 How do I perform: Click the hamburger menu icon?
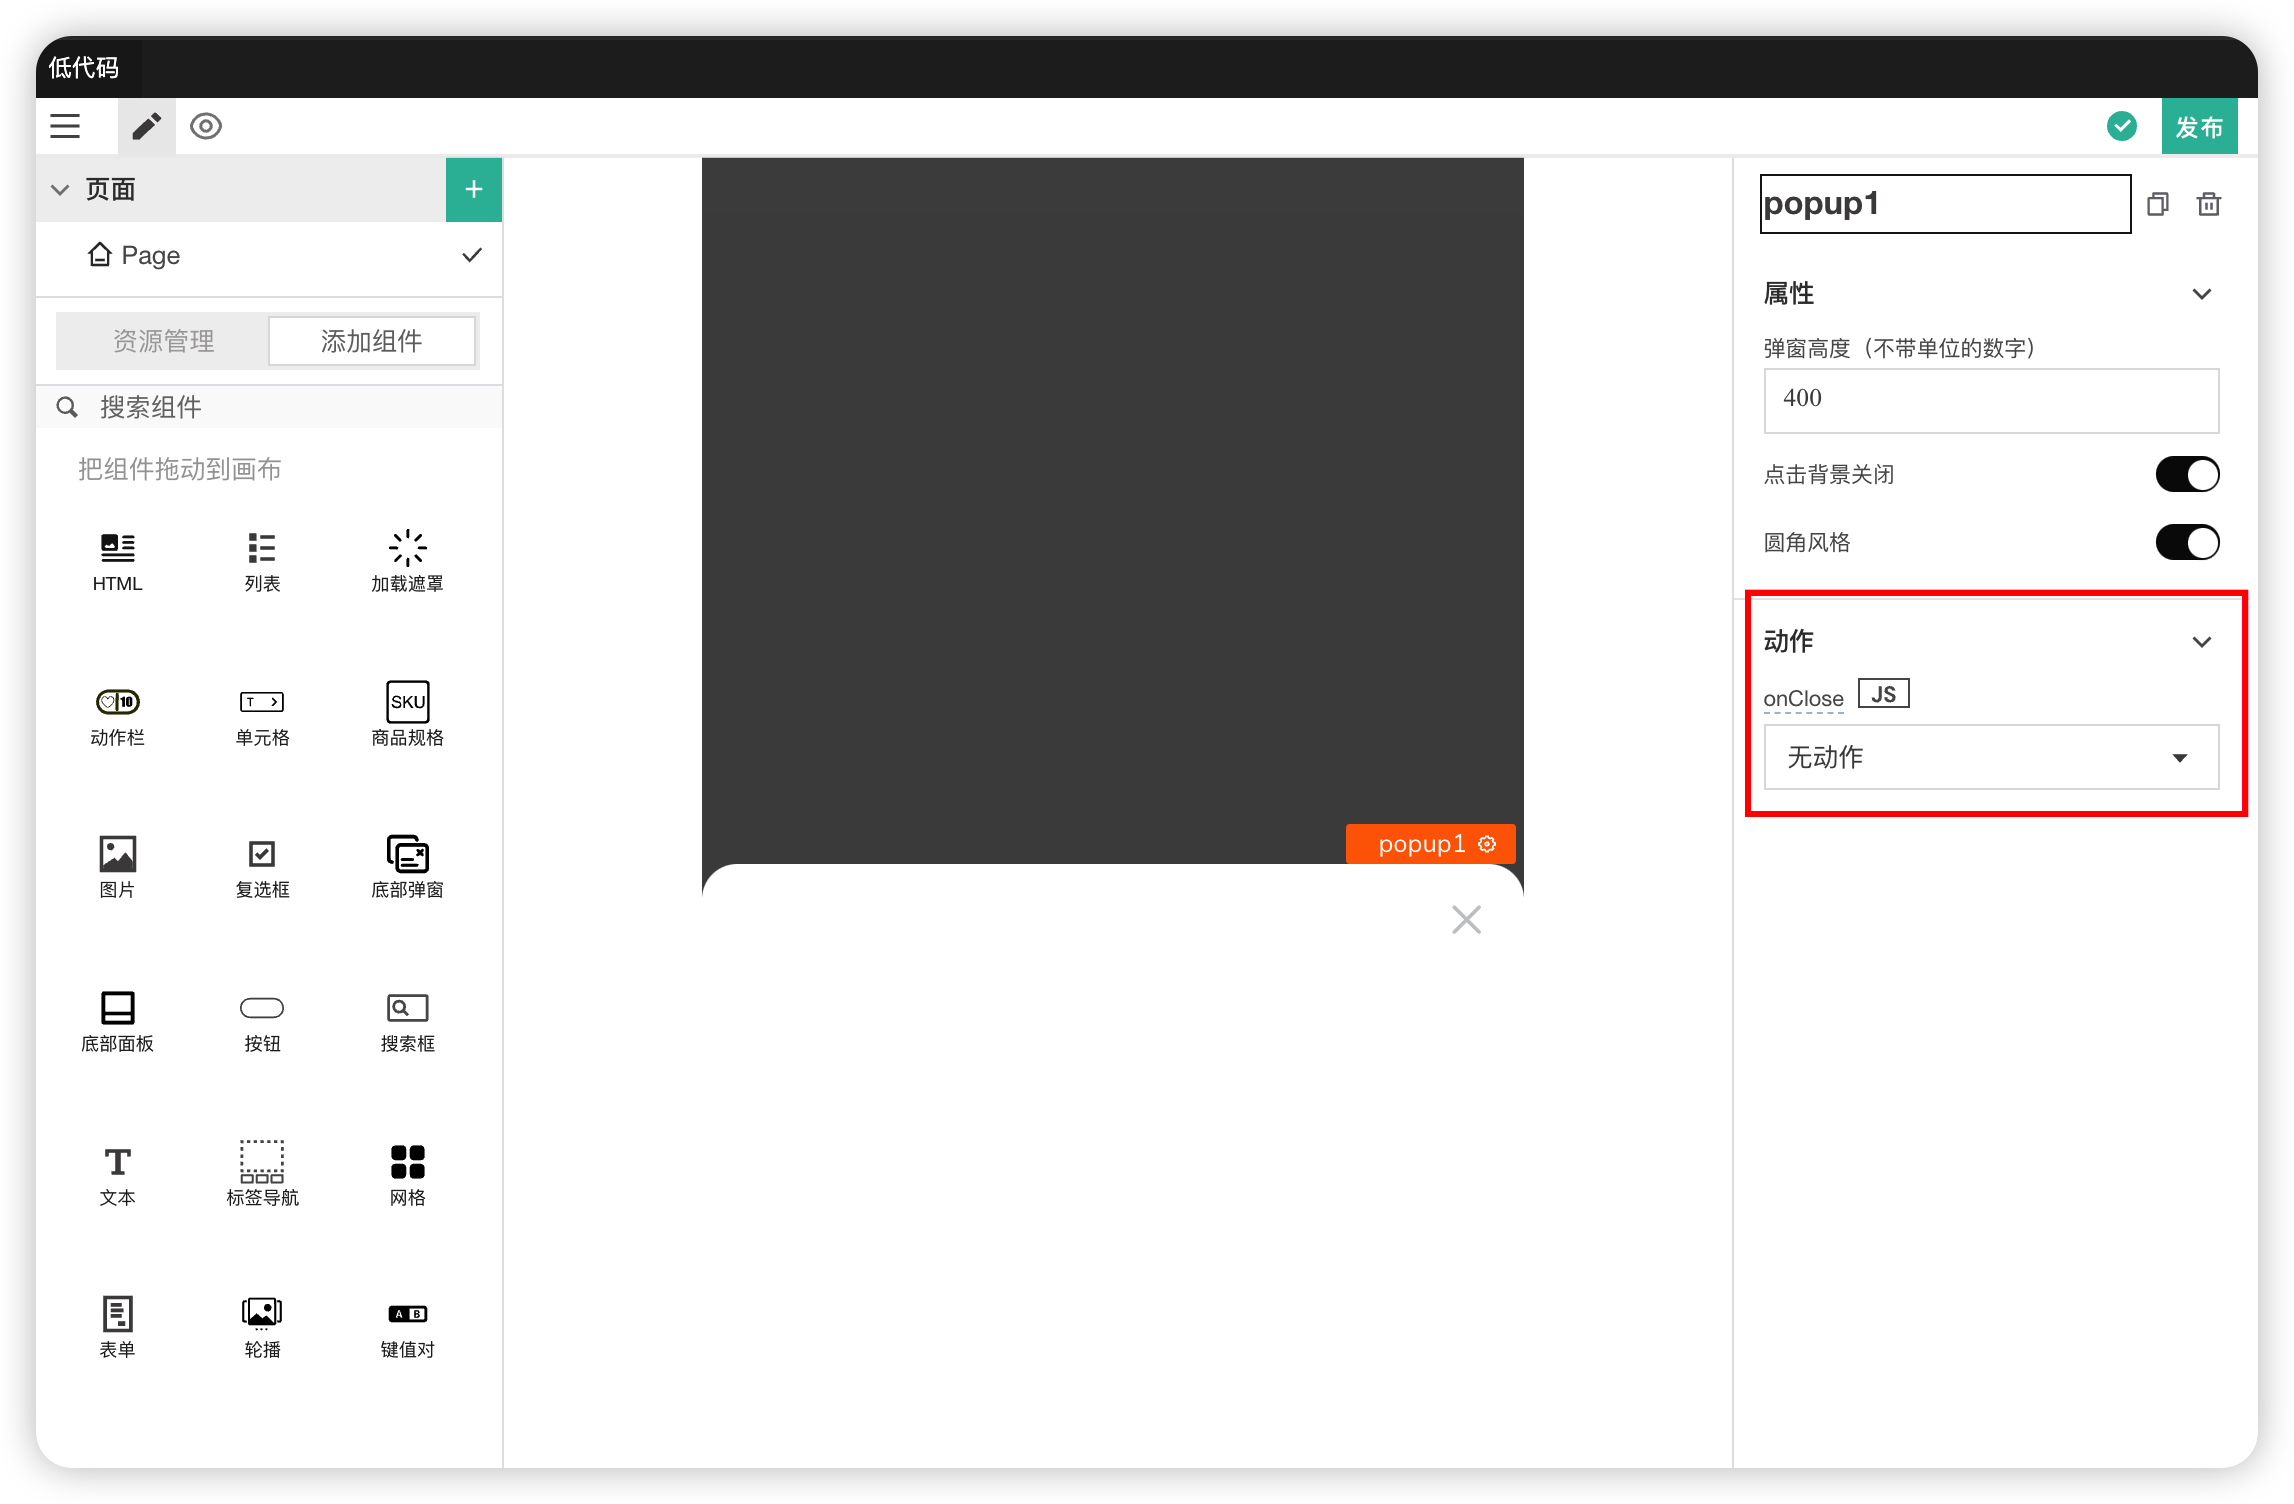(65, 126)
